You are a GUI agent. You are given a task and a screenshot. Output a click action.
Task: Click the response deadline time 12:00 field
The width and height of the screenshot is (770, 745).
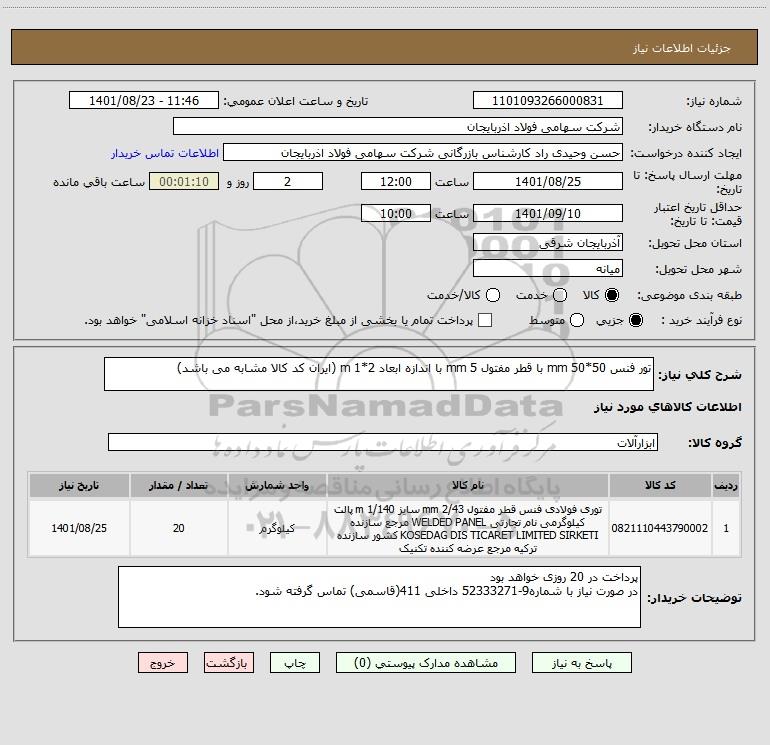(x=396, y=181)
